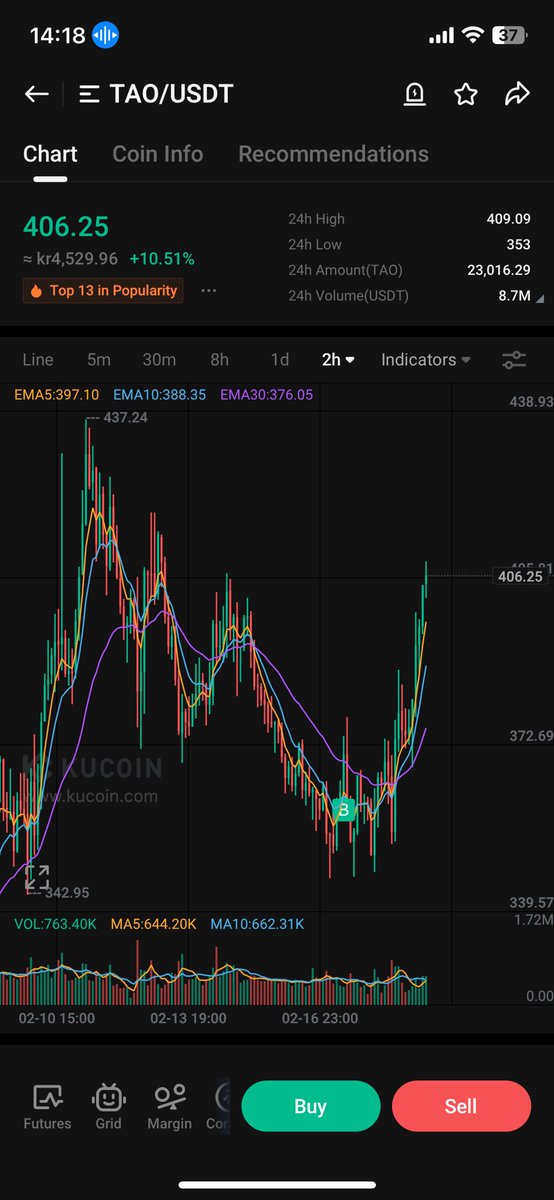Viewport: 554px width, 1200px height.
Task: Tap the B buy marker on chart
Action: point(344,810)
